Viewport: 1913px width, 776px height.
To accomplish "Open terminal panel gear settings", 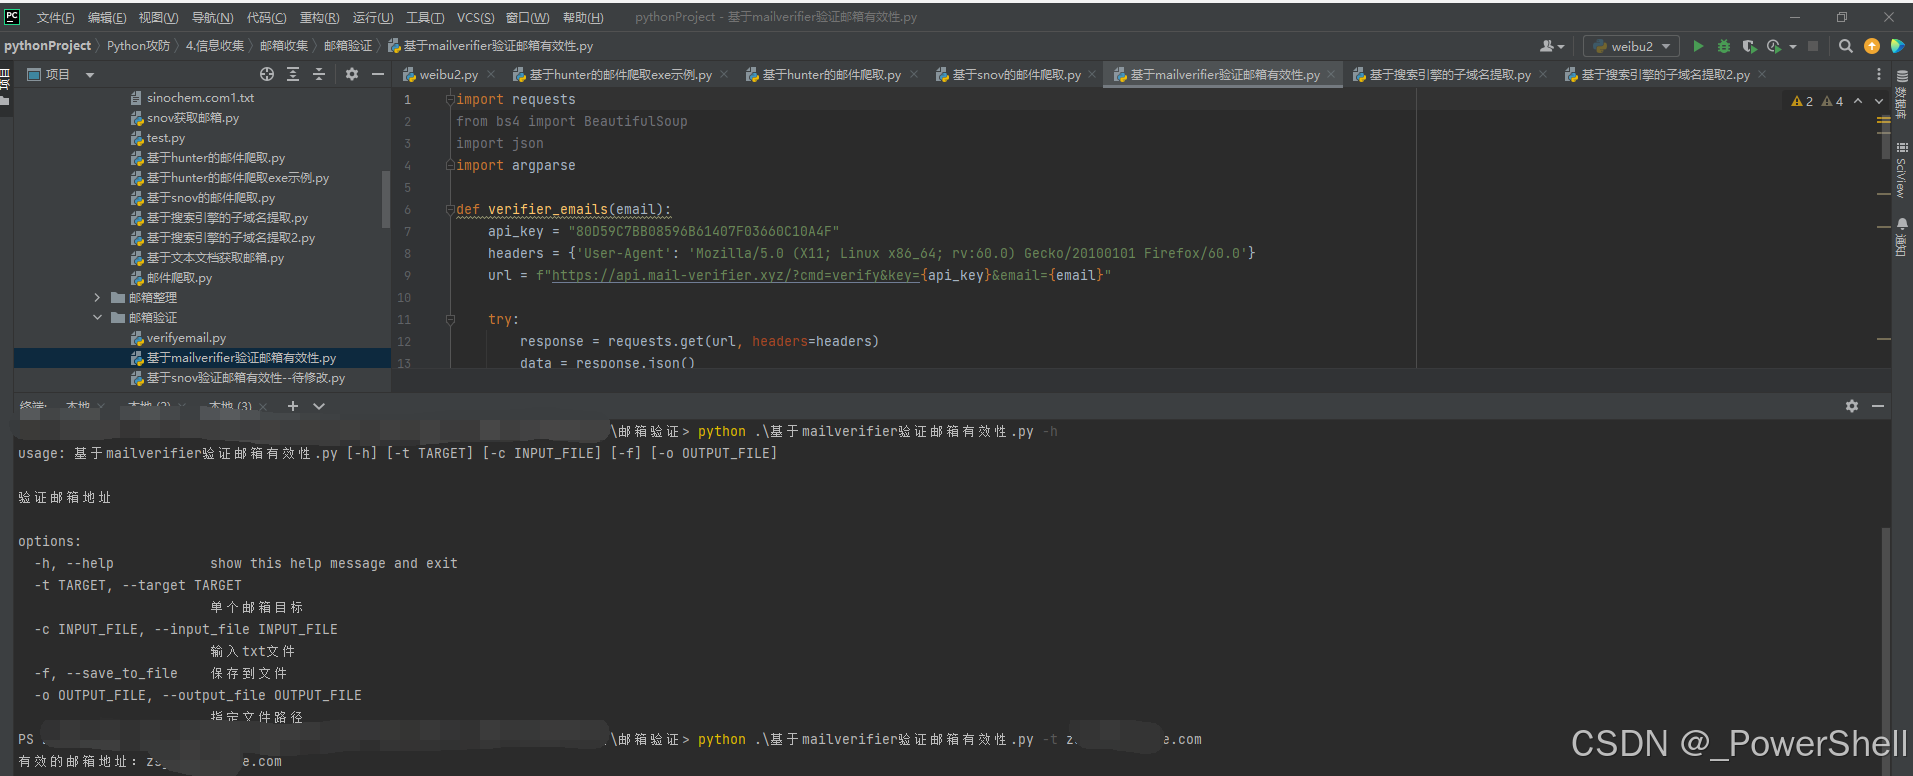I will tap(1852, 406).
